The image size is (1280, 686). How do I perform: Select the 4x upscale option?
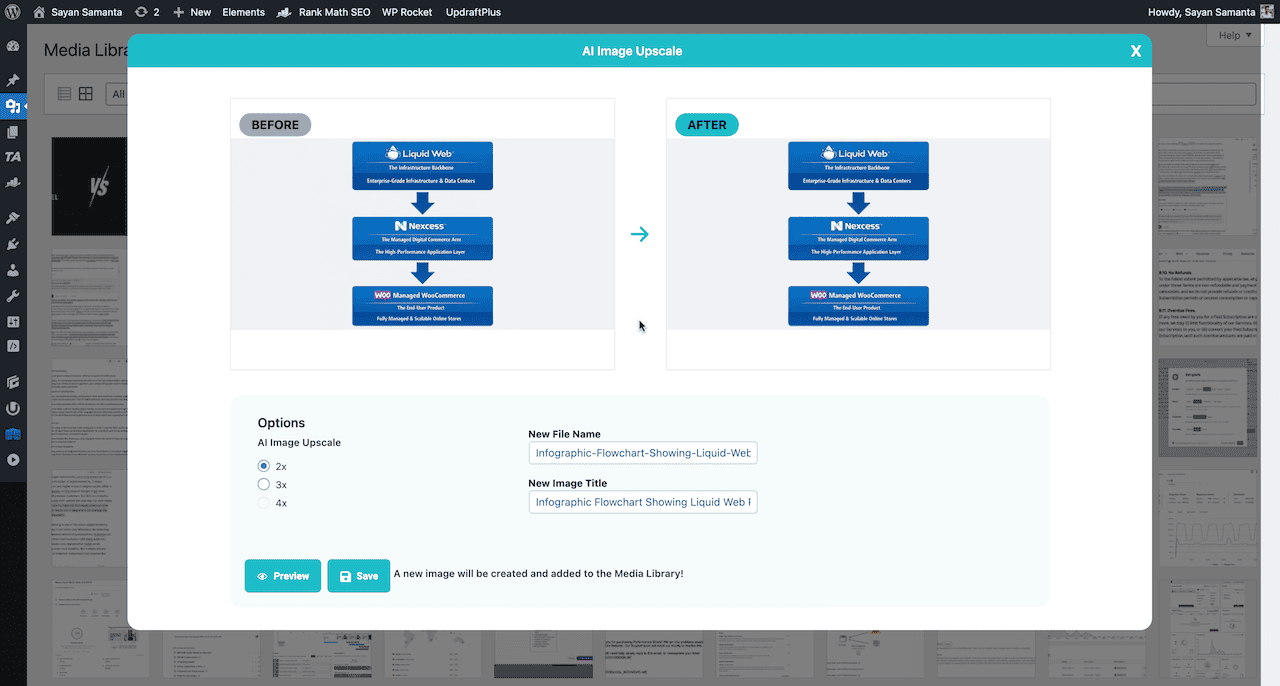(264, 503)
